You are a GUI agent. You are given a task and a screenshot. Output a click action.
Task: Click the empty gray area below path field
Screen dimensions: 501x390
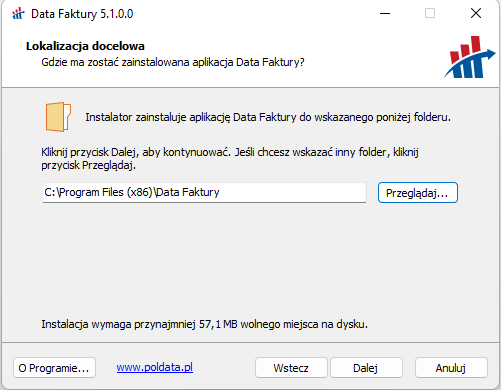coord(250,260)
